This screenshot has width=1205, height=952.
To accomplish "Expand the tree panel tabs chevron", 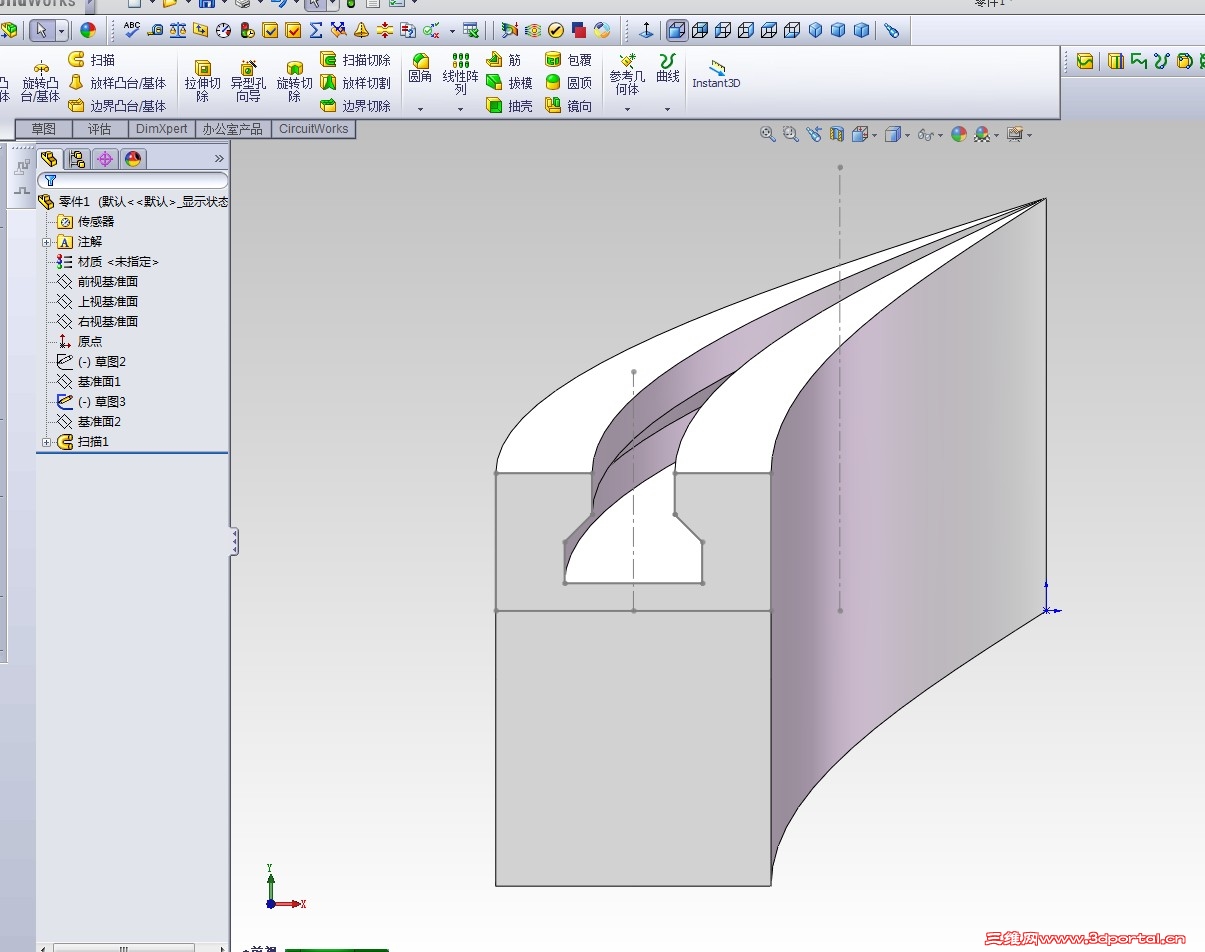I will coord(219,159).
